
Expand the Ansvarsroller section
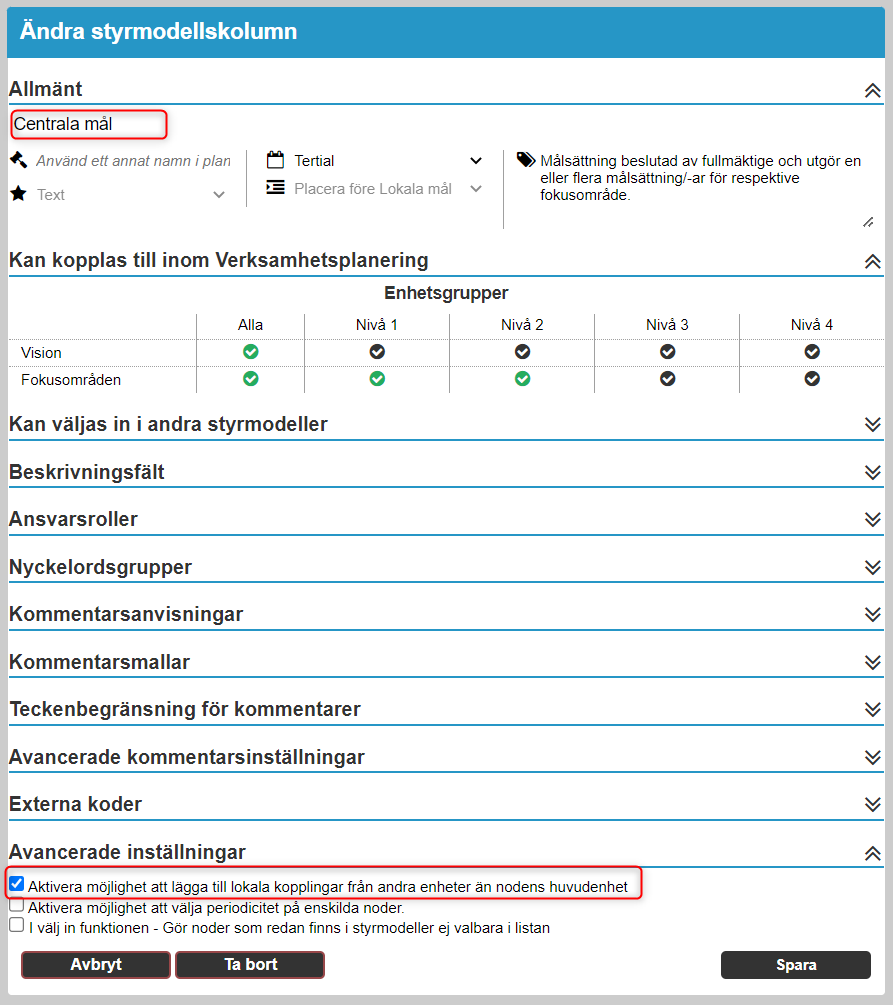(872, 519)
